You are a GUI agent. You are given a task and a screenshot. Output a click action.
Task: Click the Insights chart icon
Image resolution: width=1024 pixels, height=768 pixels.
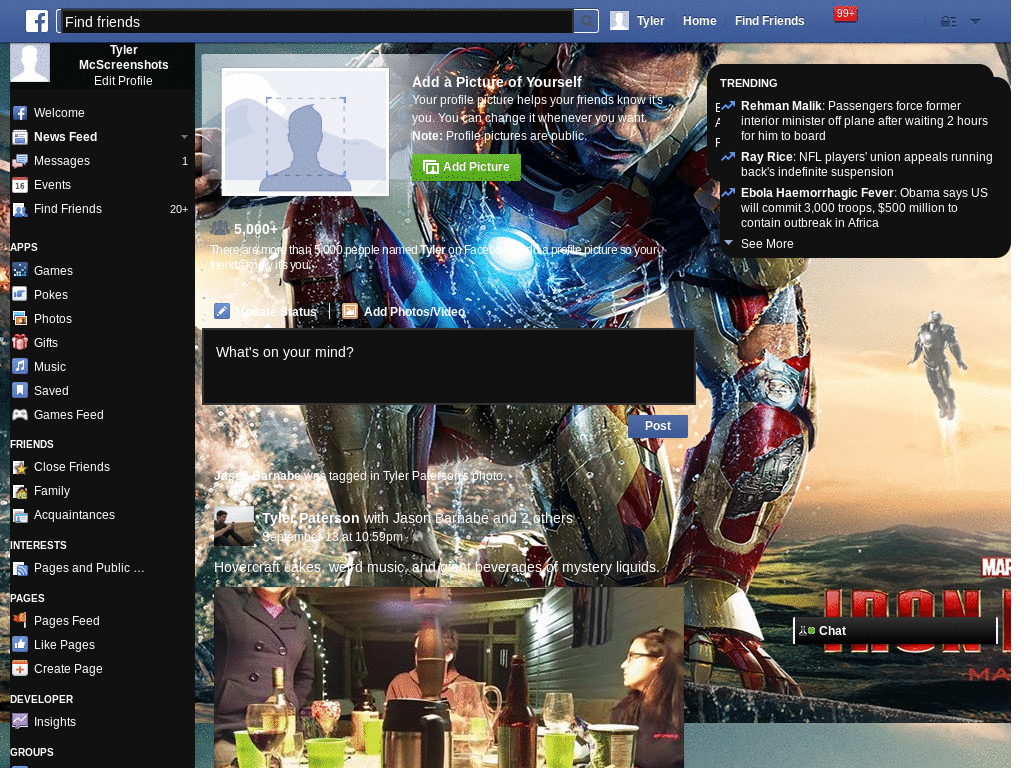click(x=20, y=722)
